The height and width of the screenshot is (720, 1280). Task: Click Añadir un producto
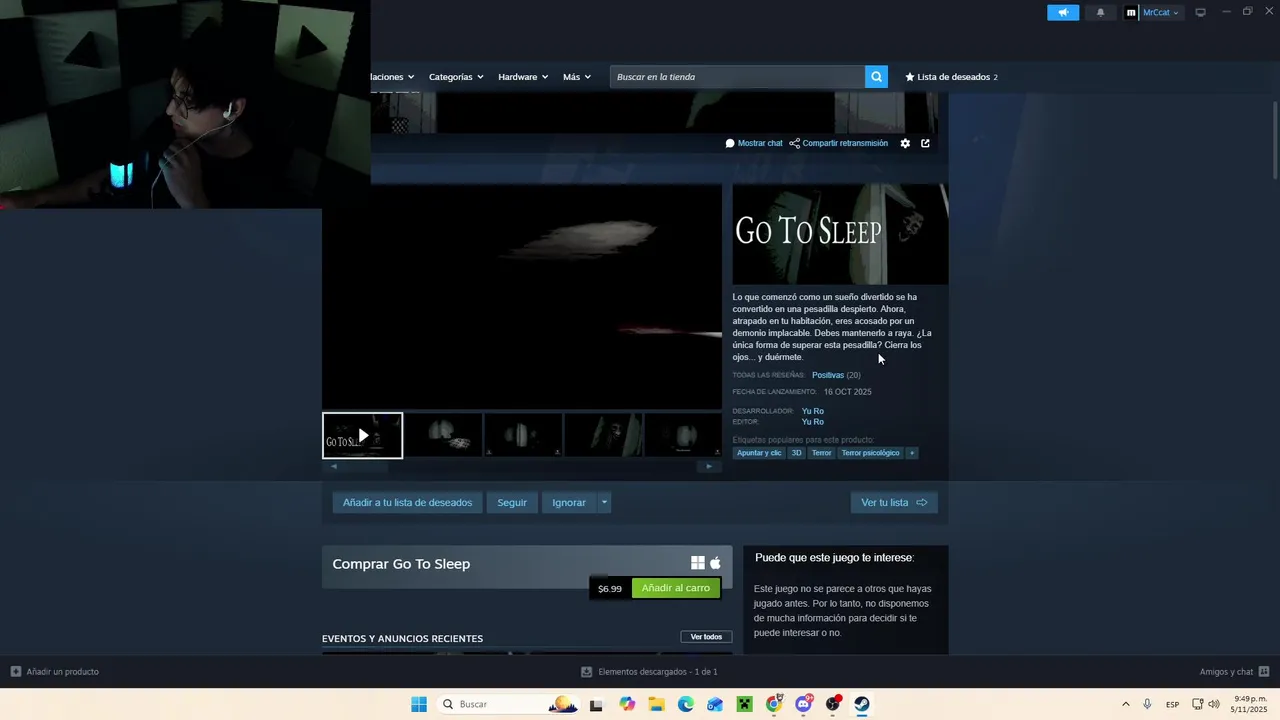coord(55,672)
